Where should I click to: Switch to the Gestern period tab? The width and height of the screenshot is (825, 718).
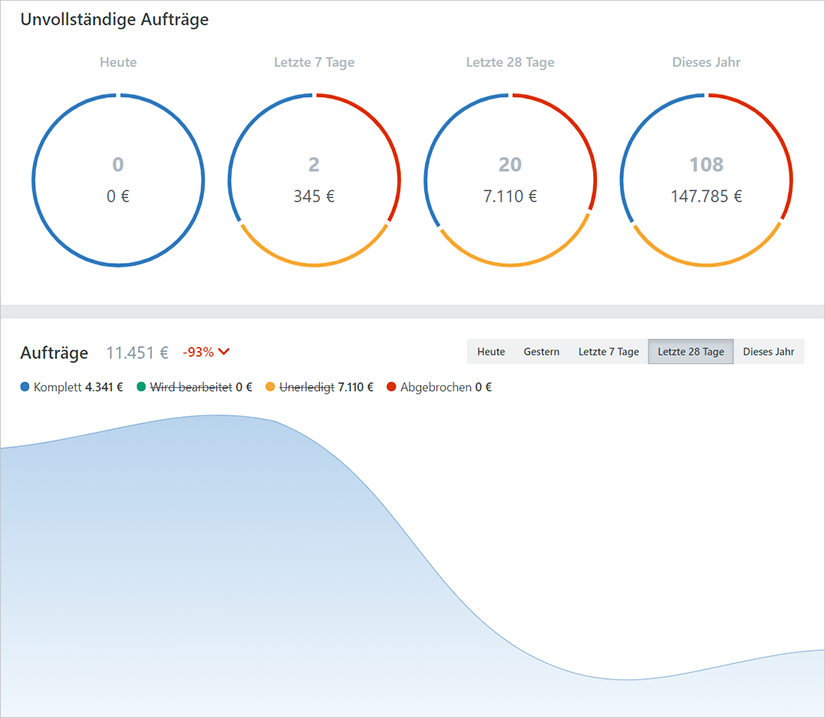pos(542,351)
